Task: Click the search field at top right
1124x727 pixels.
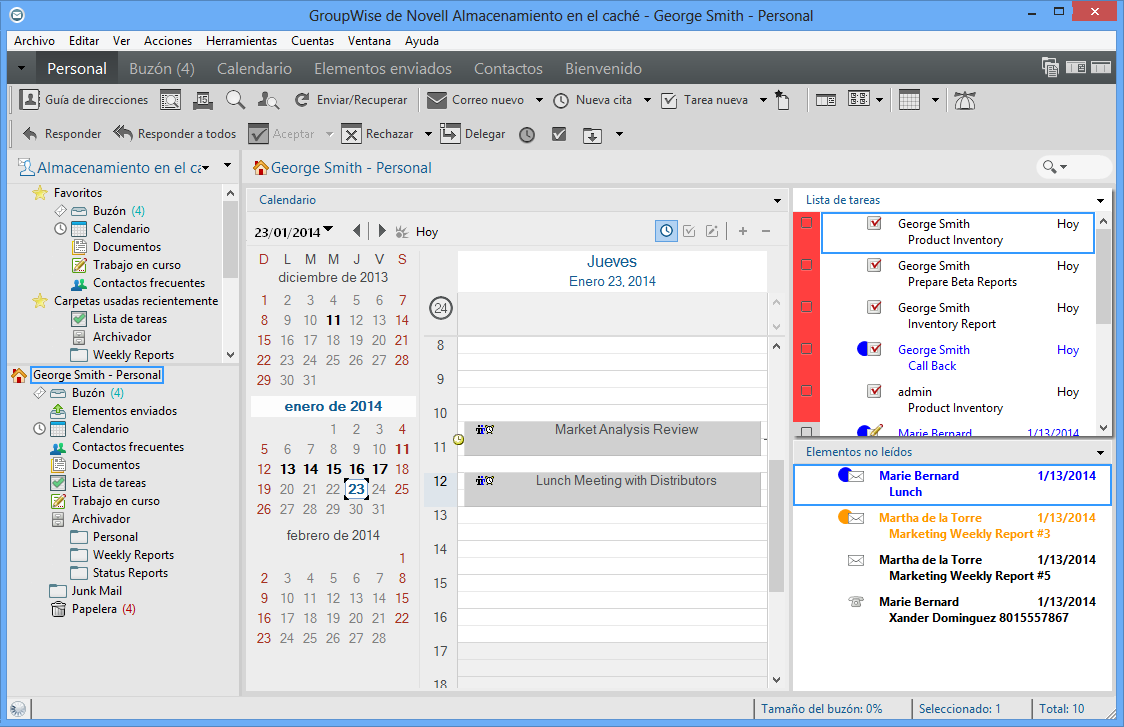Action: pos(1073,167)
